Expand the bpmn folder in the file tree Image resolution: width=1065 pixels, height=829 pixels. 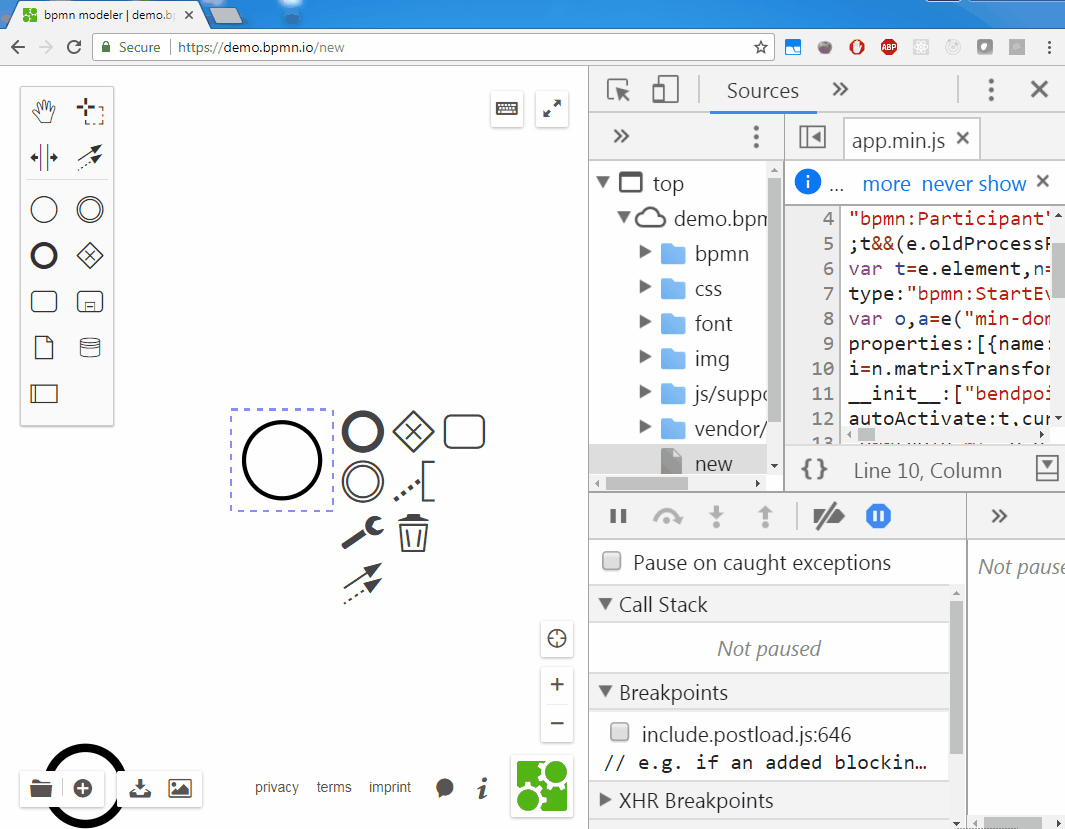[646, 253]
